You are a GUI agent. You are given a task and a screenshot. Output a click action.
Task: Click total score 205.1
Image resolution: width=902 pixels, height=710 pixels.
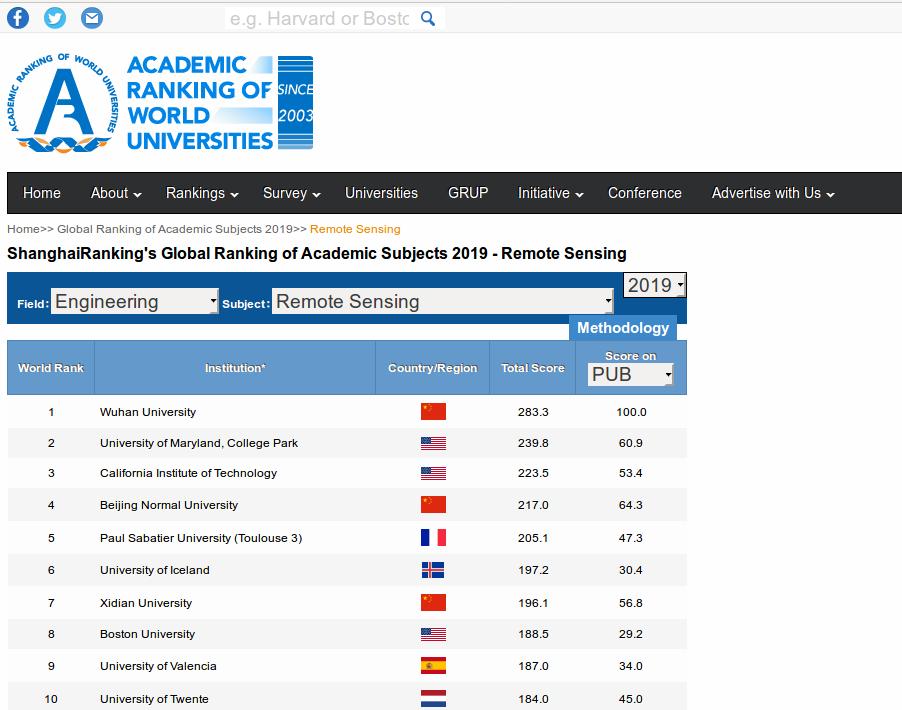533,538
